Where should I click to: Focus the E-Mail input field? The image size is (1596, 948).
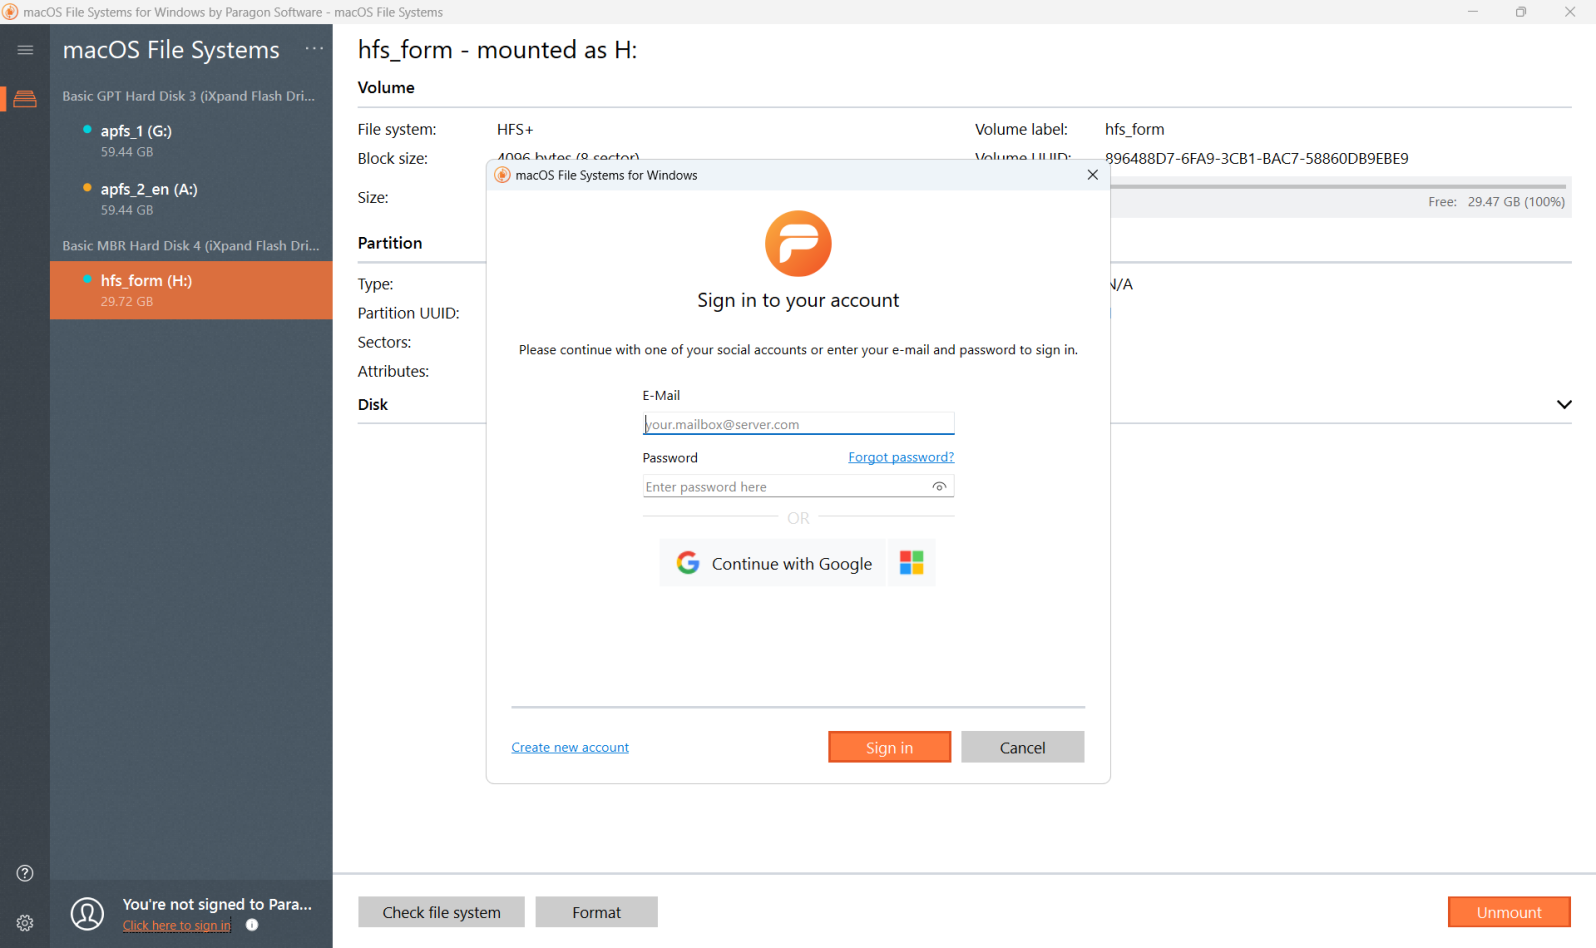pyautogui.click(x=798, y=424)
